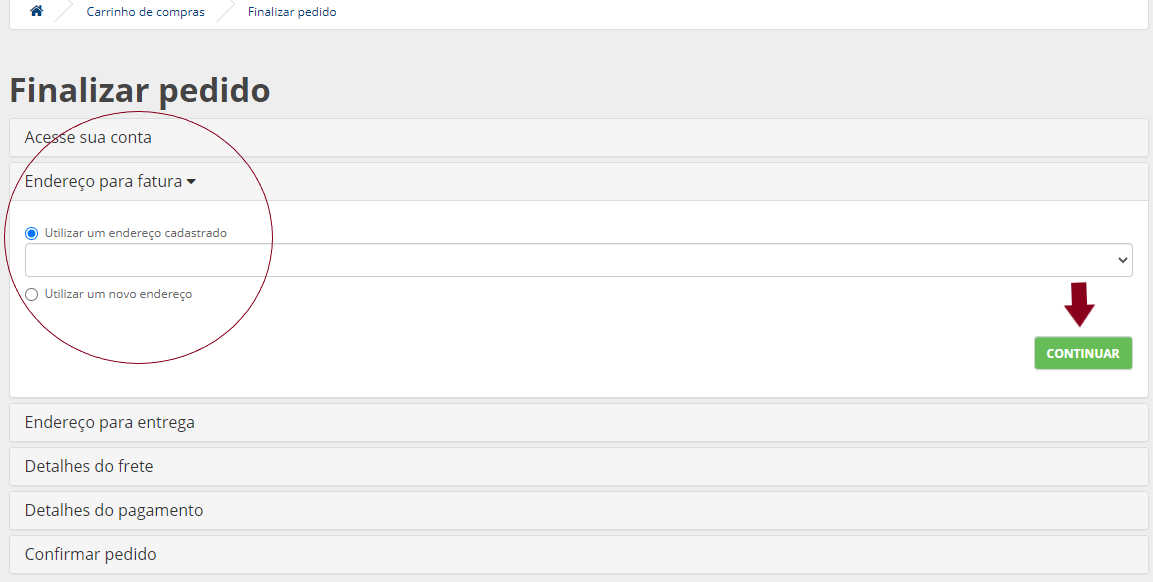
Task: Click the 'Finalizar pedido' breadcrumb link
Action: (292, 12)
